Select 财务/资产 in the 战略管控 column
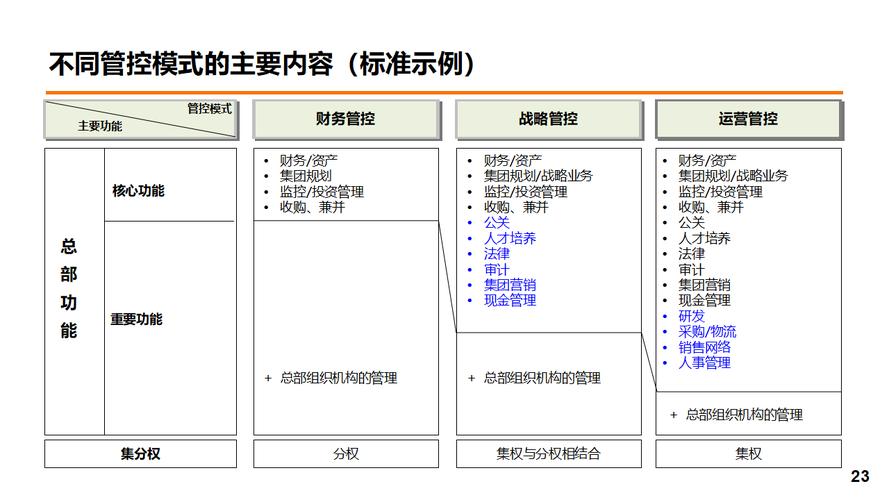This screenshot has width=889, height=500. [513, 160]
